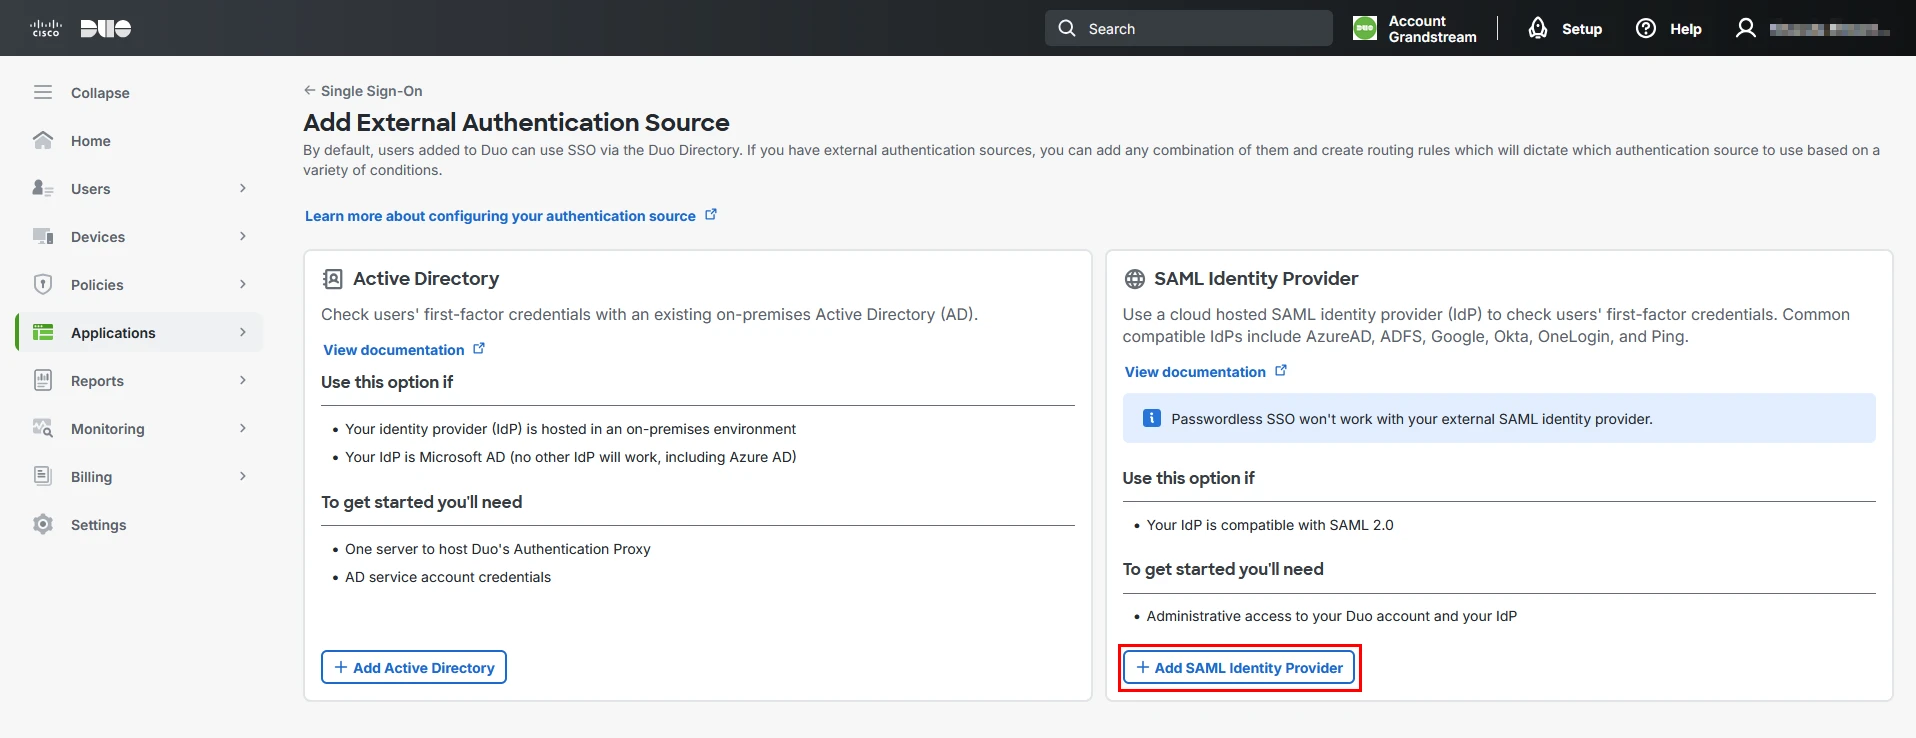Image resolution: width=1916 pixels, height=738 pixels.
Task: Click 'AD service account credentials' bullet
Action: point(448,577)
